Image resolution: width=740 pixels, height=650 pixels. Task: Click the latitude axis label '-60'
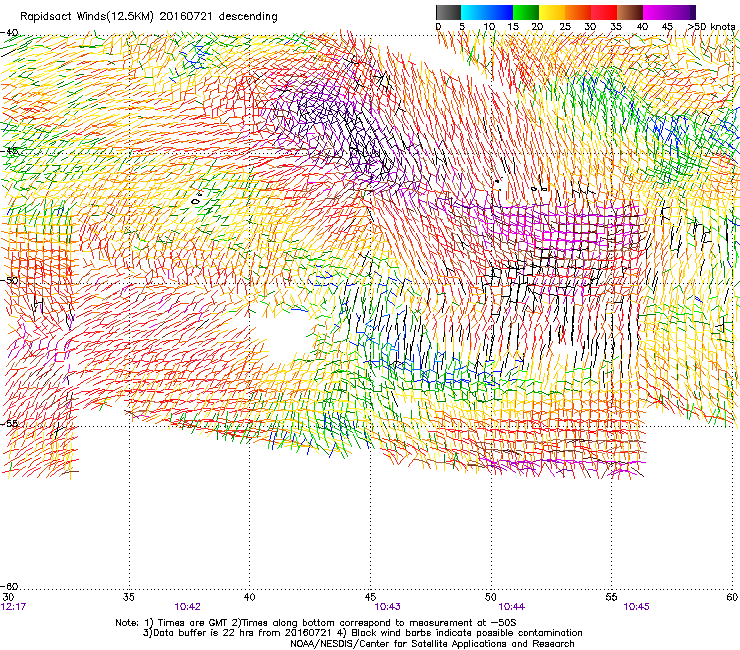point(9,586)
